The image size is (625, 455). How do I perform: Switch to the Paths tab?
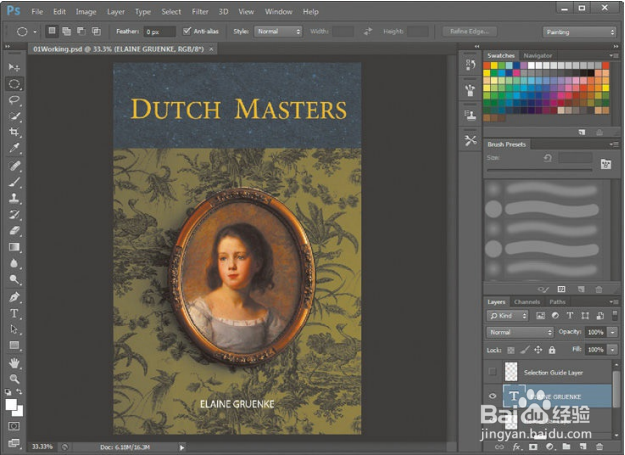pyautogui.click(x=557, y=302)
